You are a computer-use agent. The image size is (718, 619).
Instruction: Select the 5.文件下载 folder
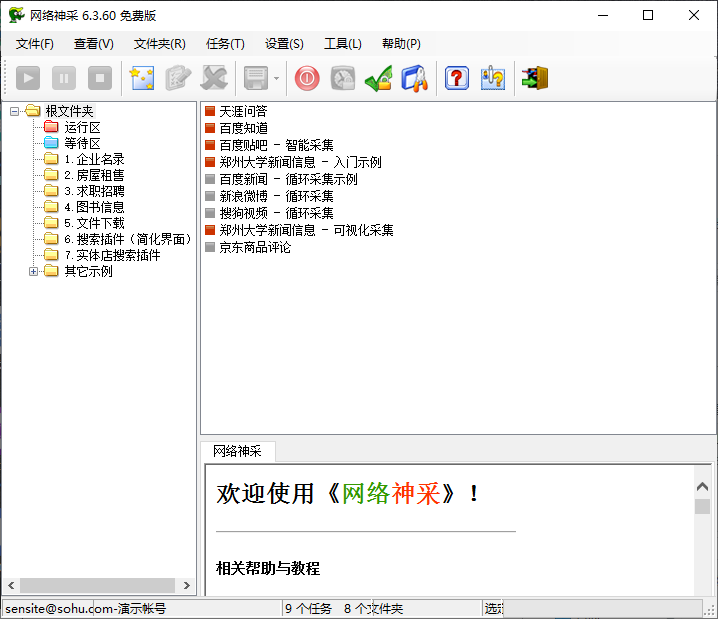[94, 223]
